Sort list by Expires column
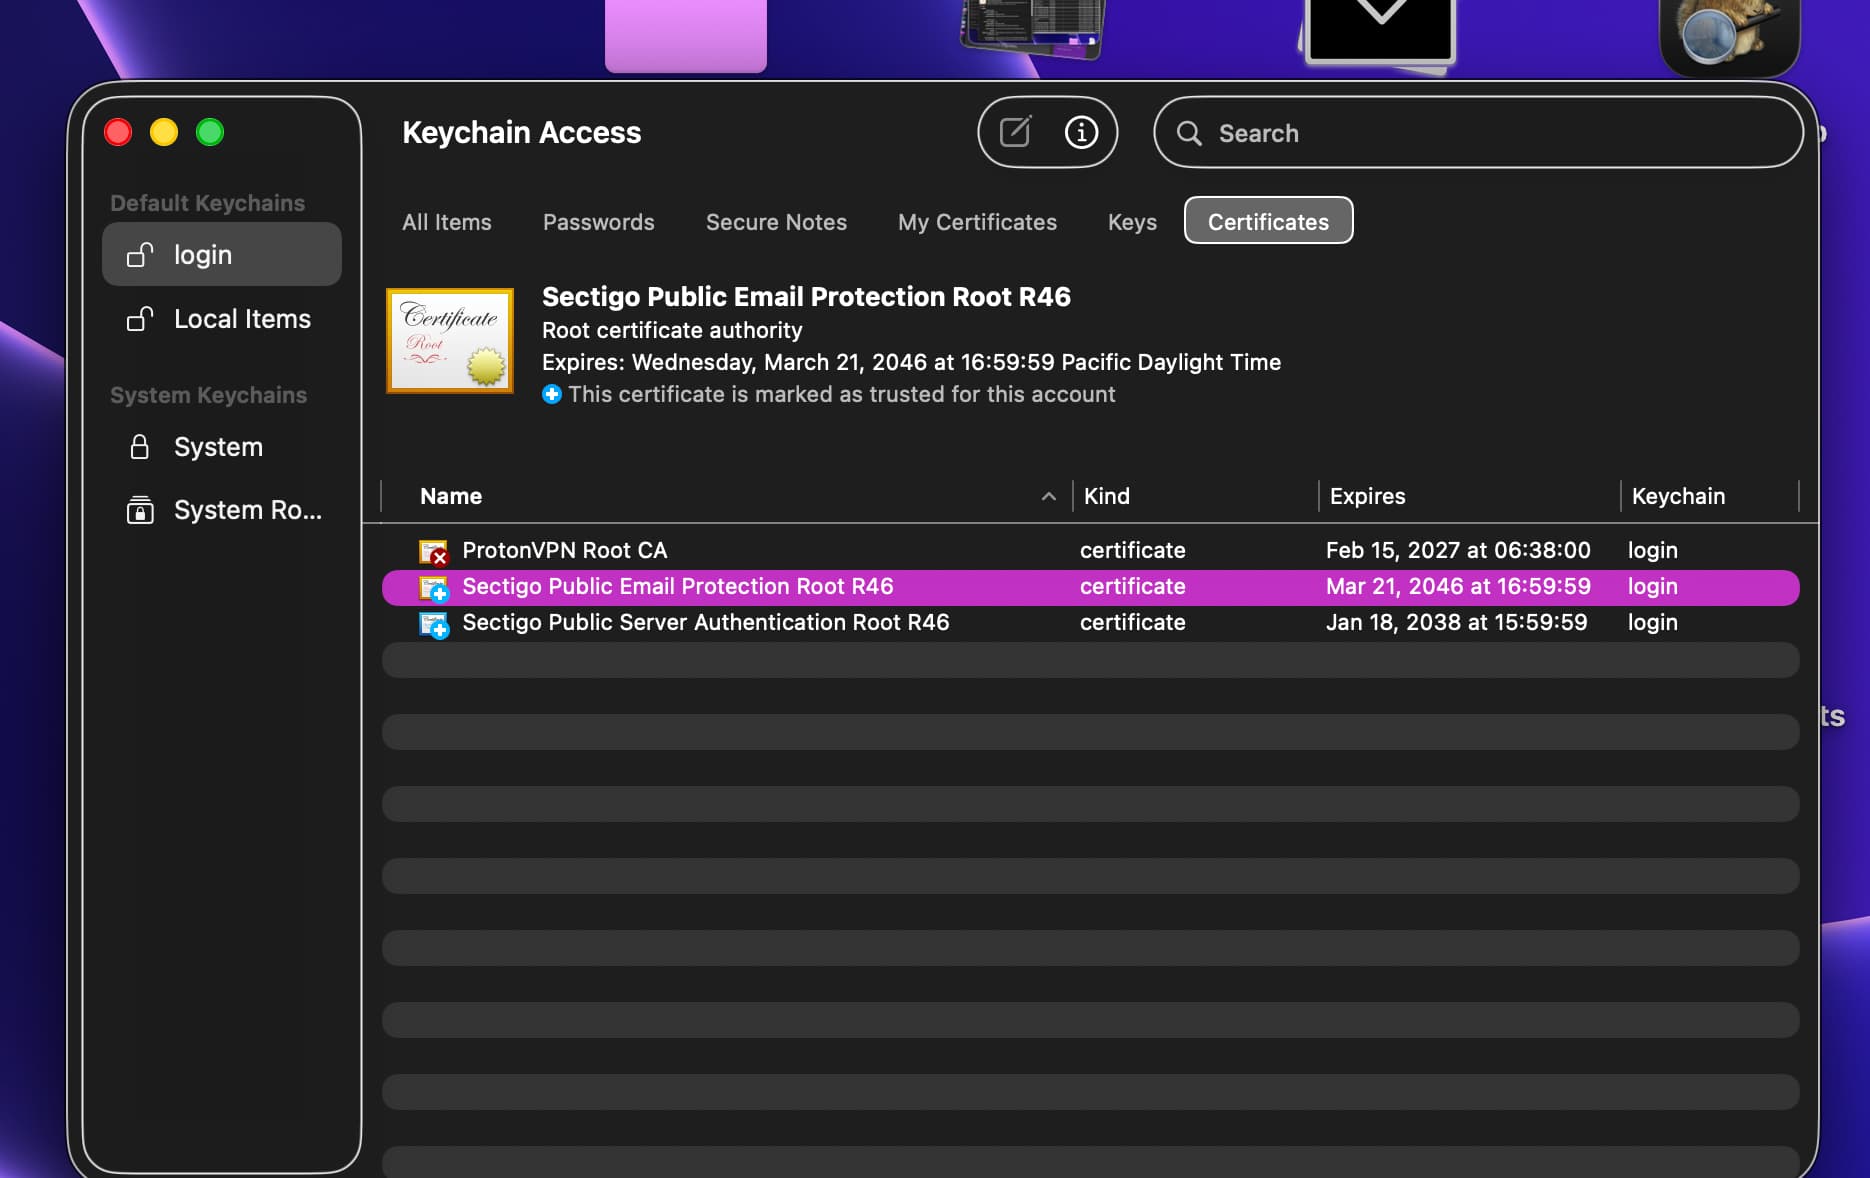 click(x=1367, y=496)
